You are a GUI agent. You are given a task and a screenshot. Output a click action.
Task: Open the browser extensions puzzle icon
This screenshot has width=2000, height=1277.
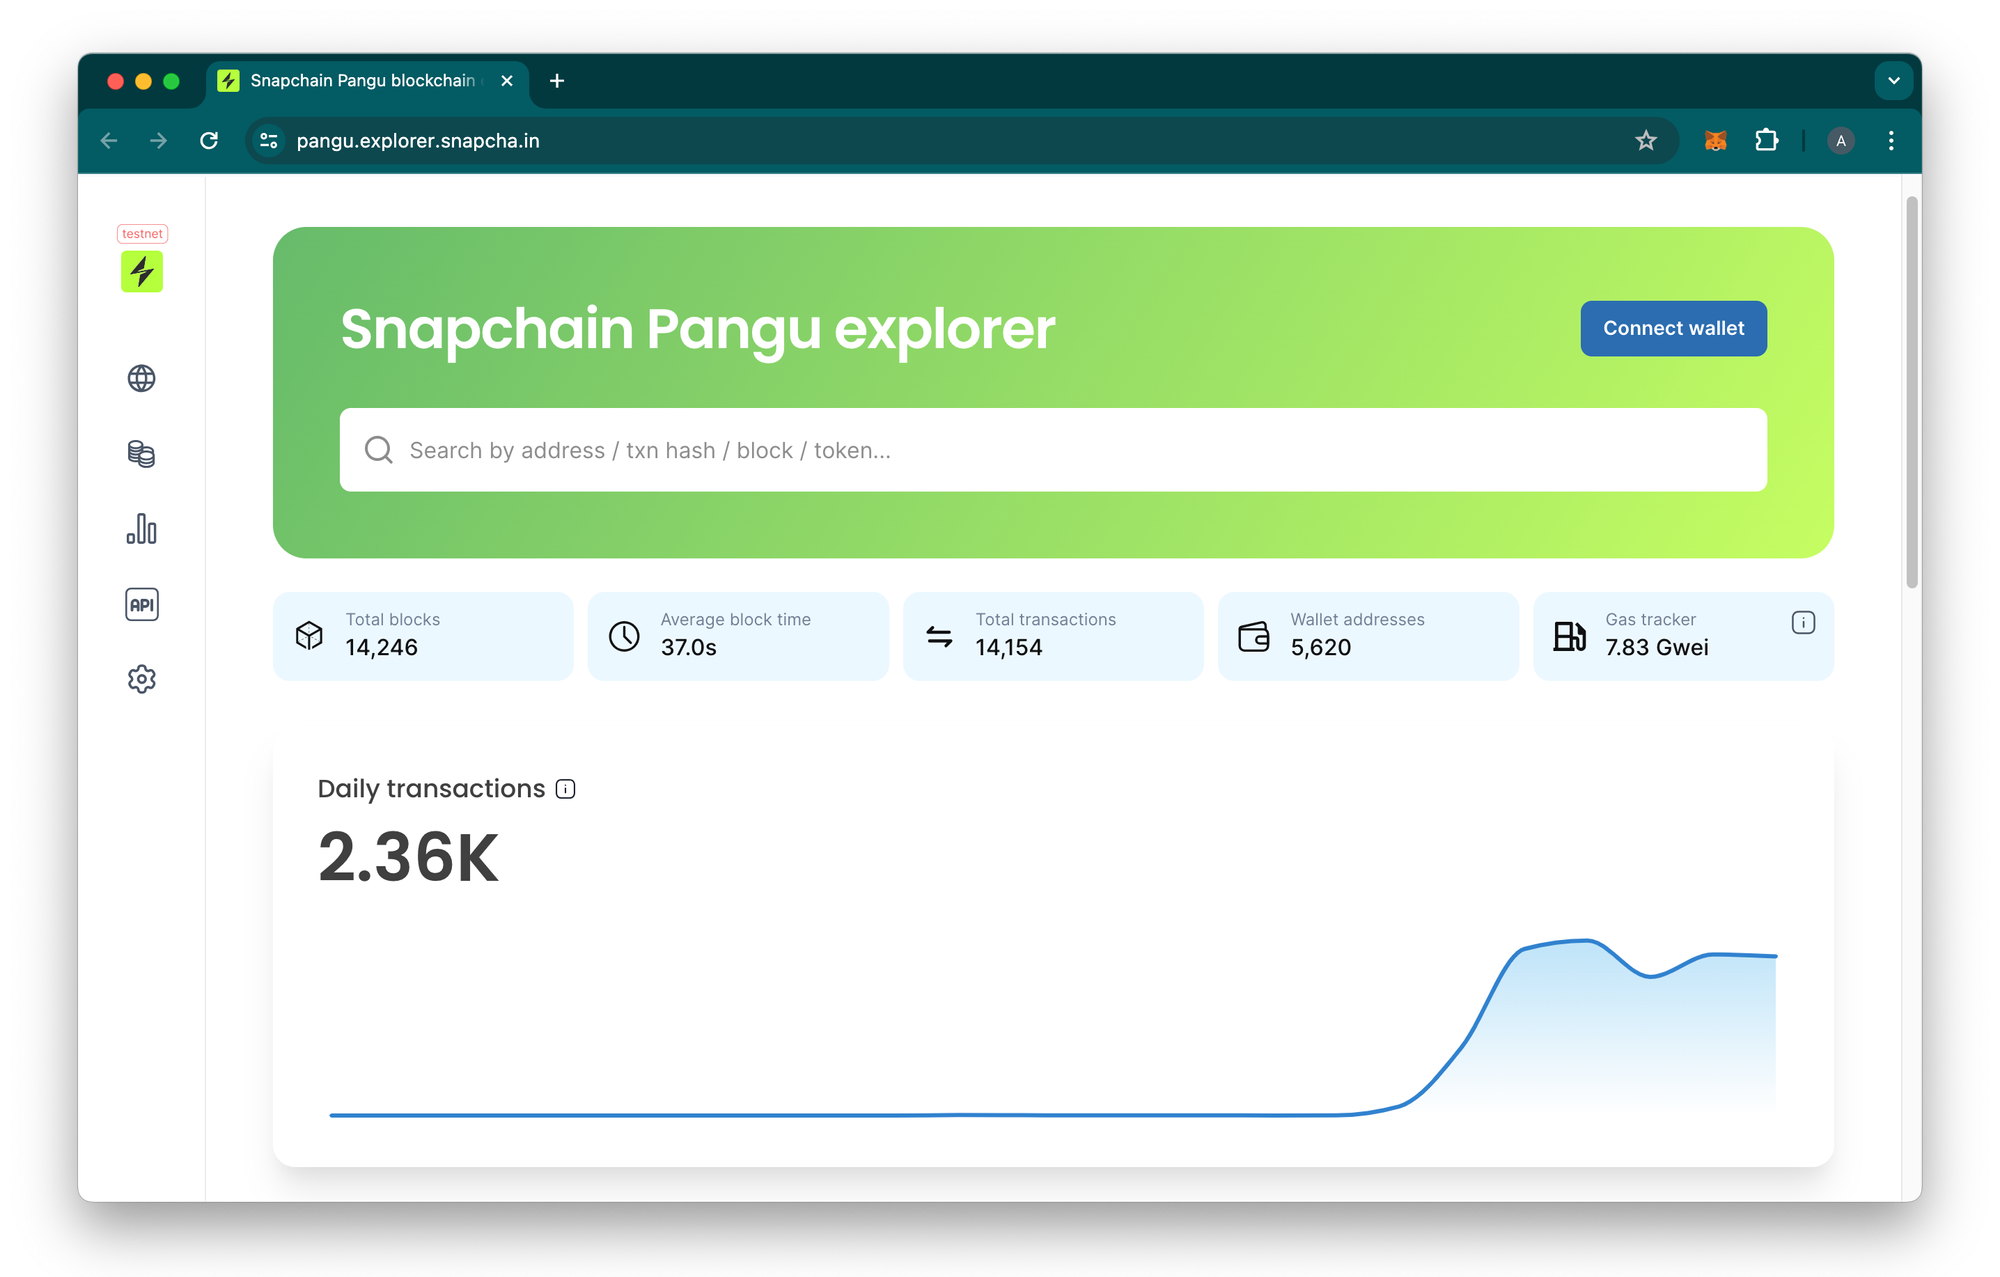tap(1766, 140)
